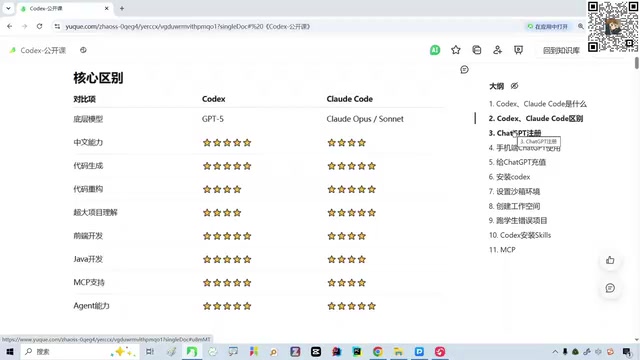Click the 代码重构 row label
This screenshot has width=640, height=360.
[x=88, y=189]
